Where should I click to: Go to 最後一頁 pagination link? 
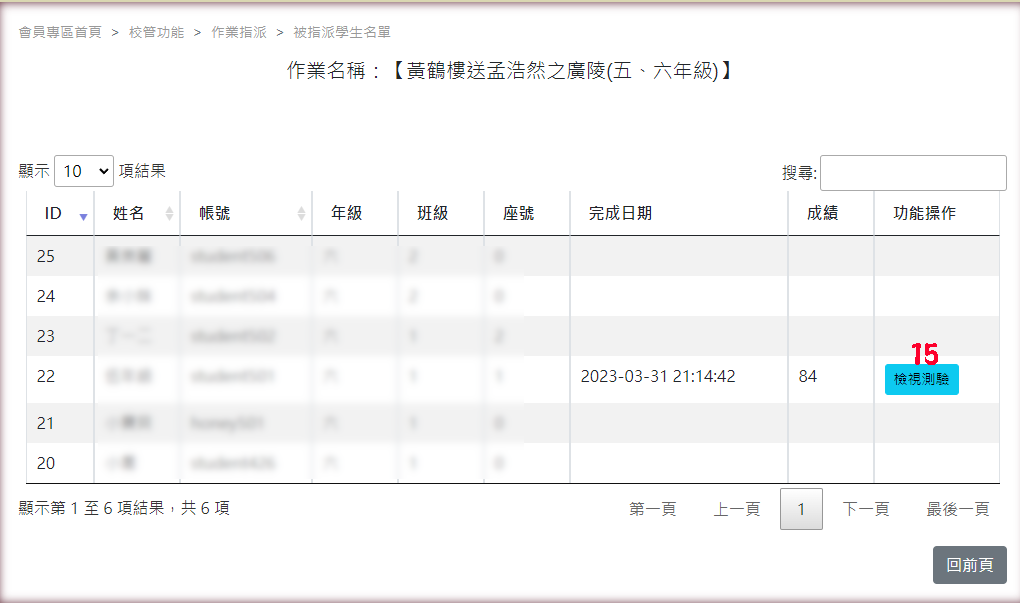point(958,509)
